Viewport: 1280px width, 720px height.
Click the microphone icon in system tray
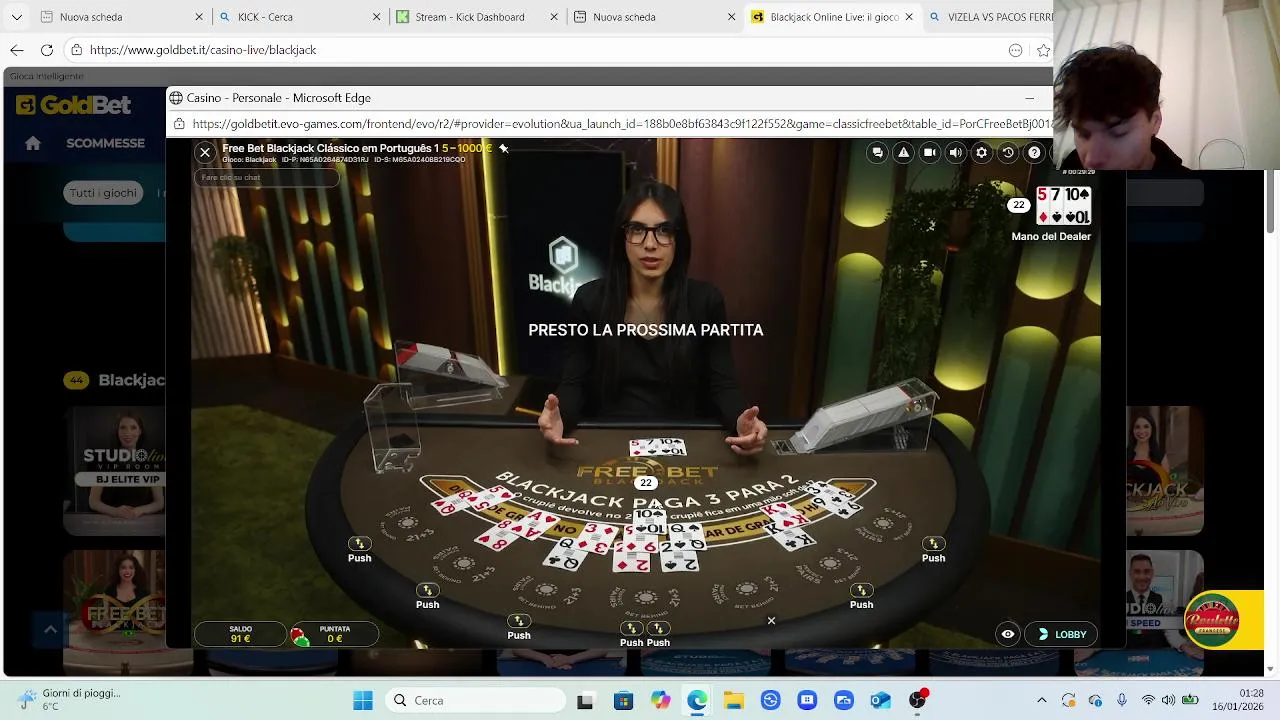coord(1122,700)
